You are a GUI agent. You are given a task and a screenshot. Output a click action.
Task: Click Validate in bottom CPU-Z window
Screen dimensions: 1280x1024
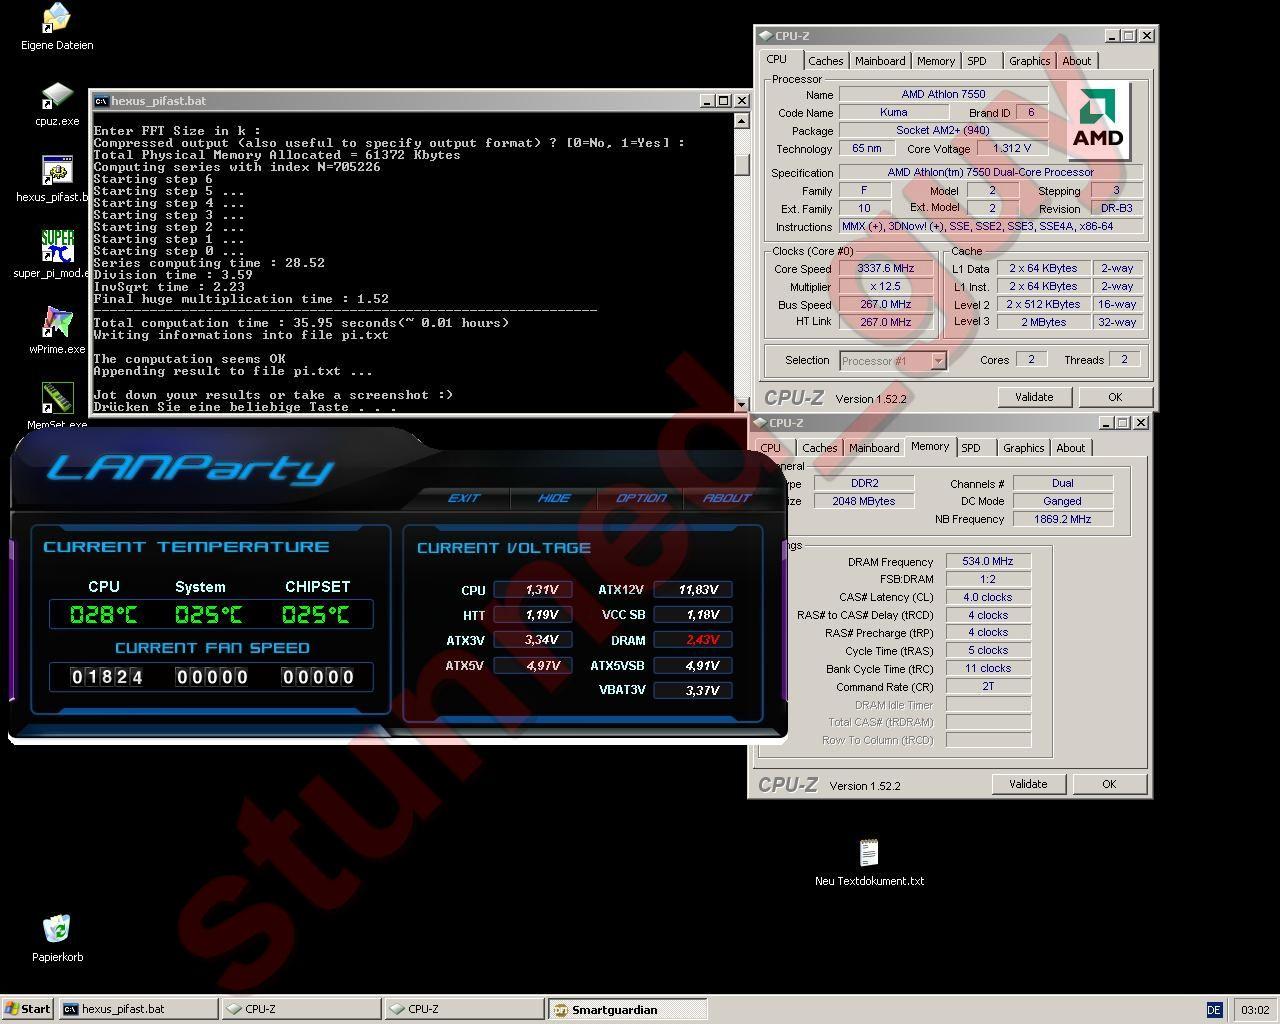[1028, 784]
